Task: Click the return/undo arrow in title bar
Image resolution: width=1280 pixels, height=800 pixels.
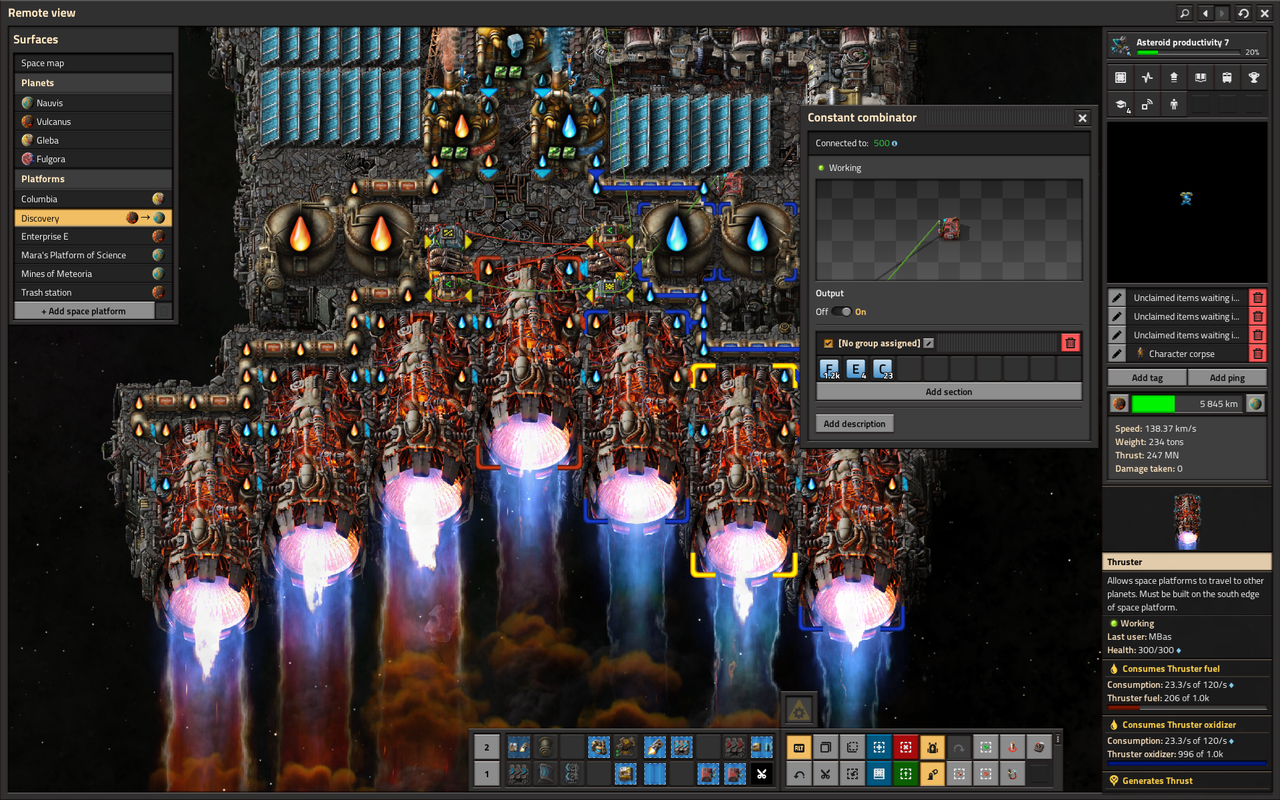Action: pos(1243,13)
